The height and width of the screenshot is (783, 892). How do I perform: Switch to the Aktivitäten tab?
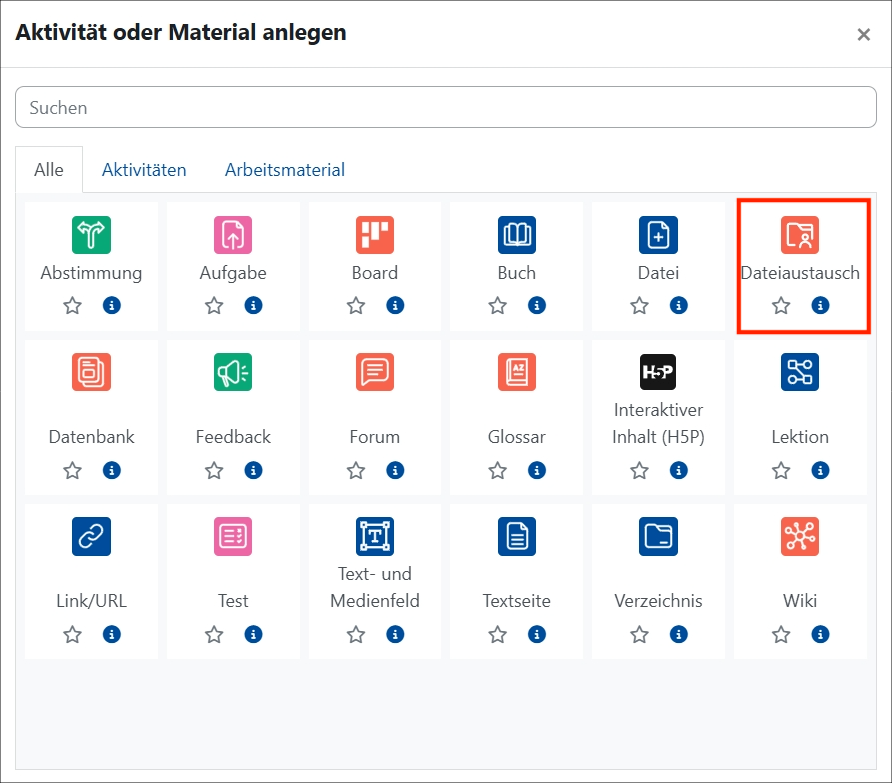click(x=144, y=169)
